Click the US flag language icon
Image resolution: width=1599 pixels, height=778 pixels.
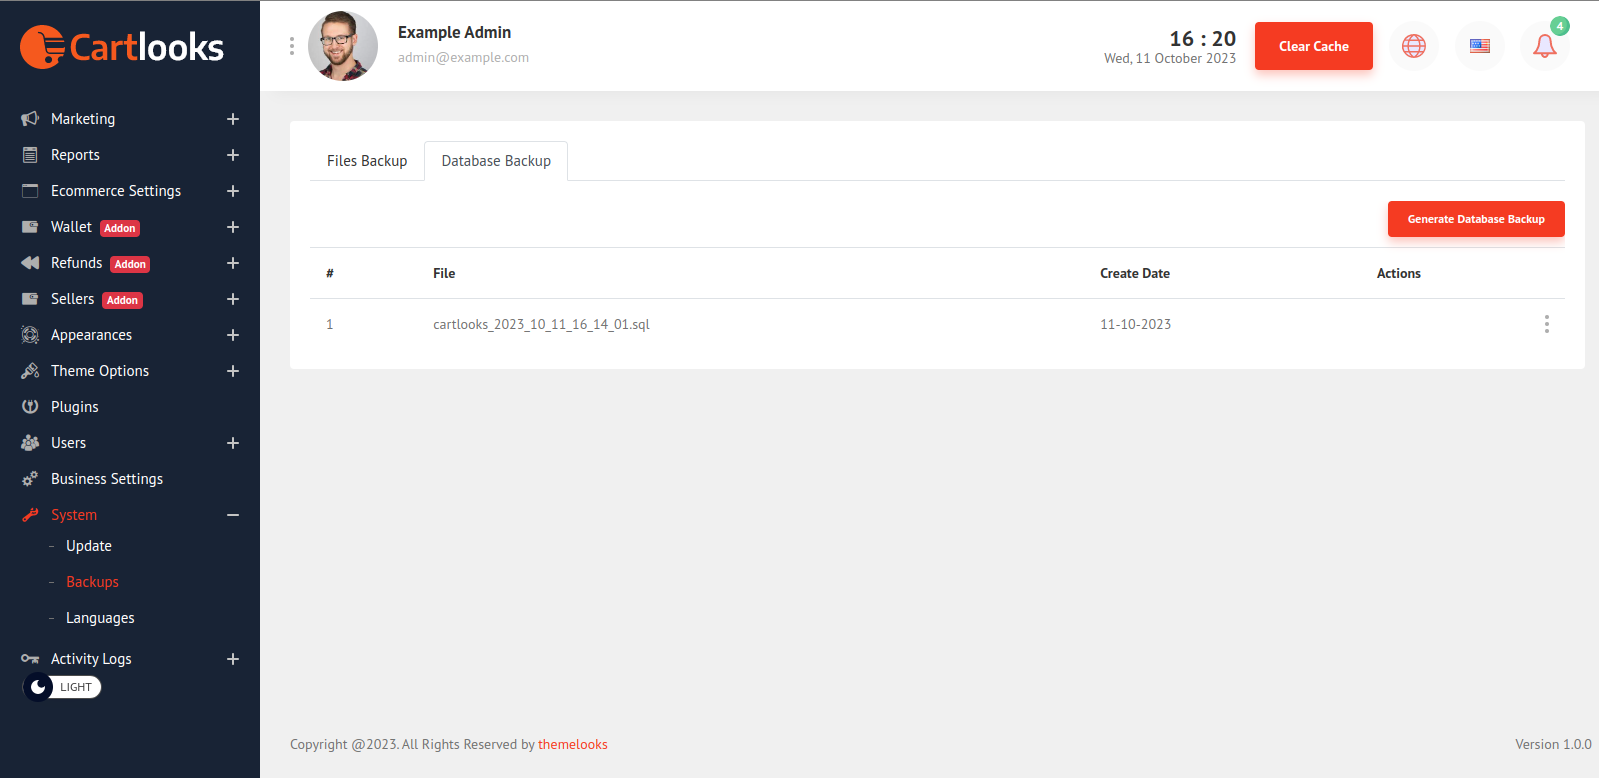point(1480,46)
